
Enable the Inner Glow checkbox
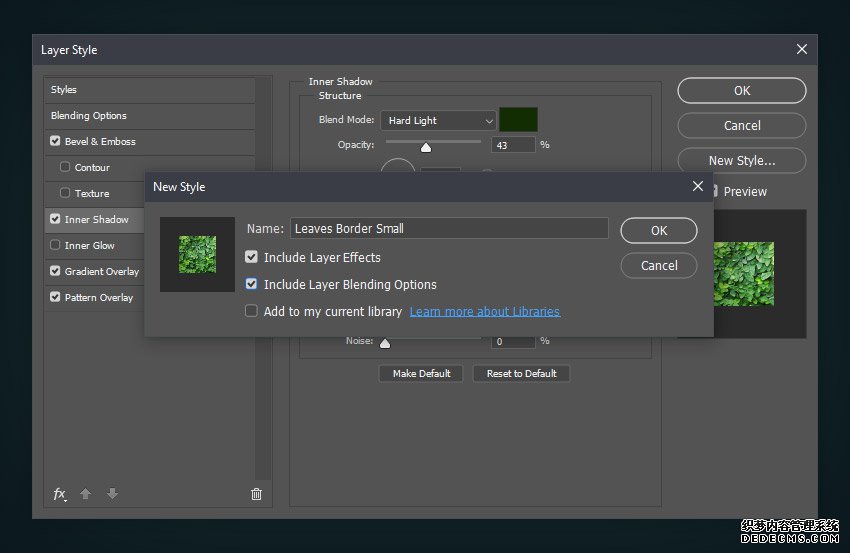coord(55,245)
